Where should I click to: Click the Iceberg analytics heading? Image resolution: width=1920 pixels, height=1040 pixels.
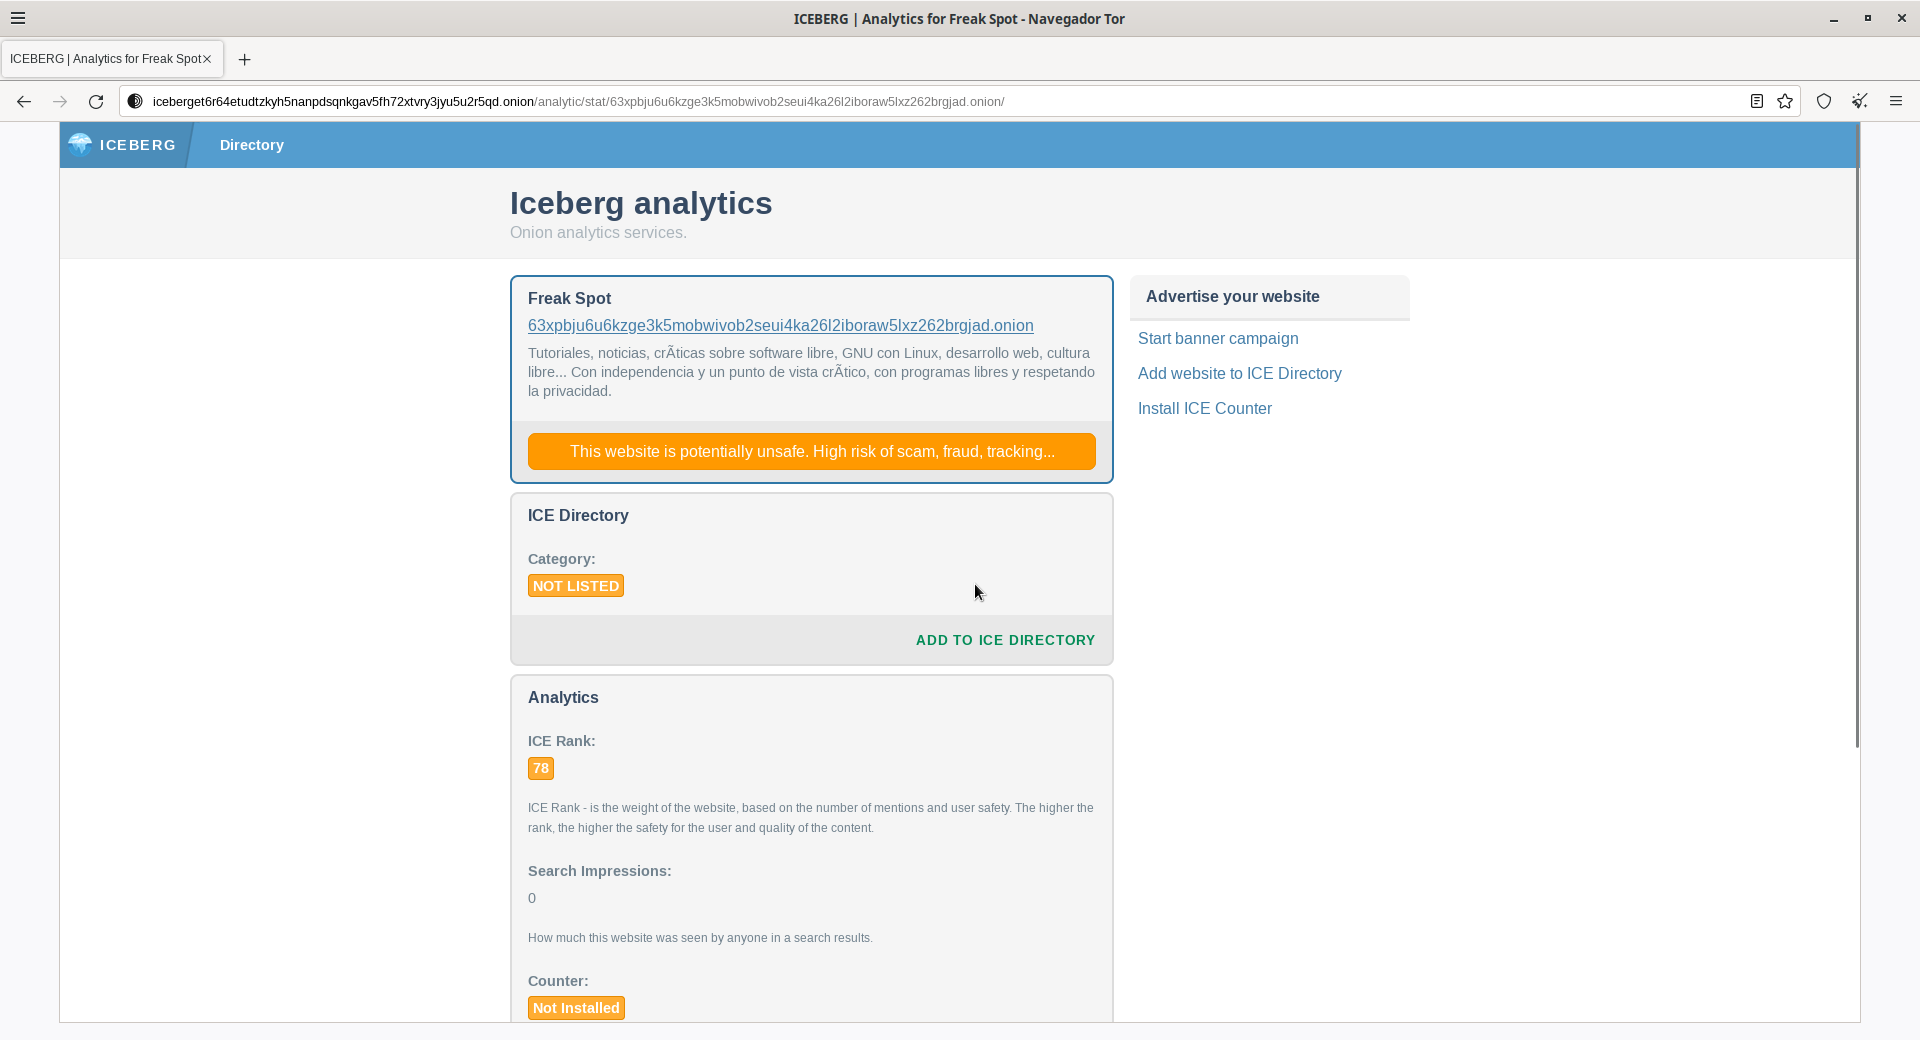point(641,203)
